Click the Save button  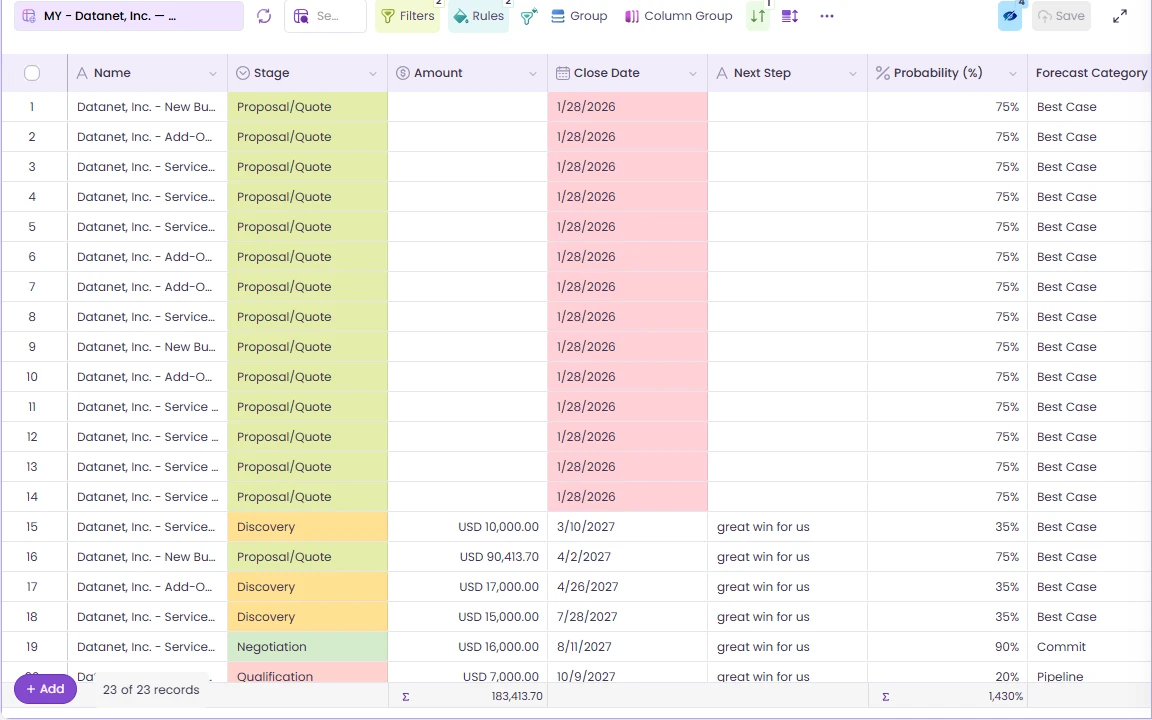tap(1061, 16)
